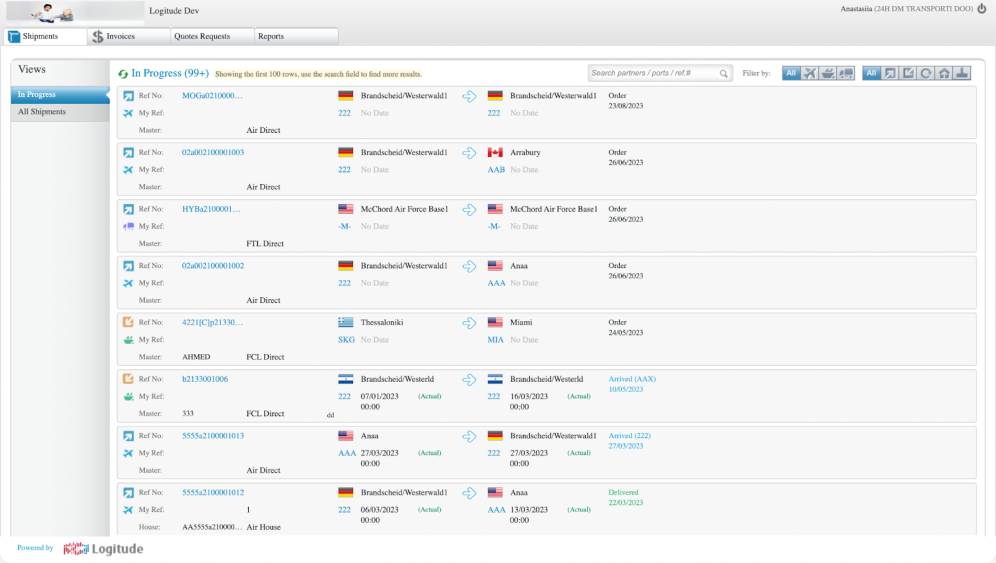This screenshot has width=996, height=563.
Task: Click AAB port code under Arrabury
Action: [x=496, y=170]
